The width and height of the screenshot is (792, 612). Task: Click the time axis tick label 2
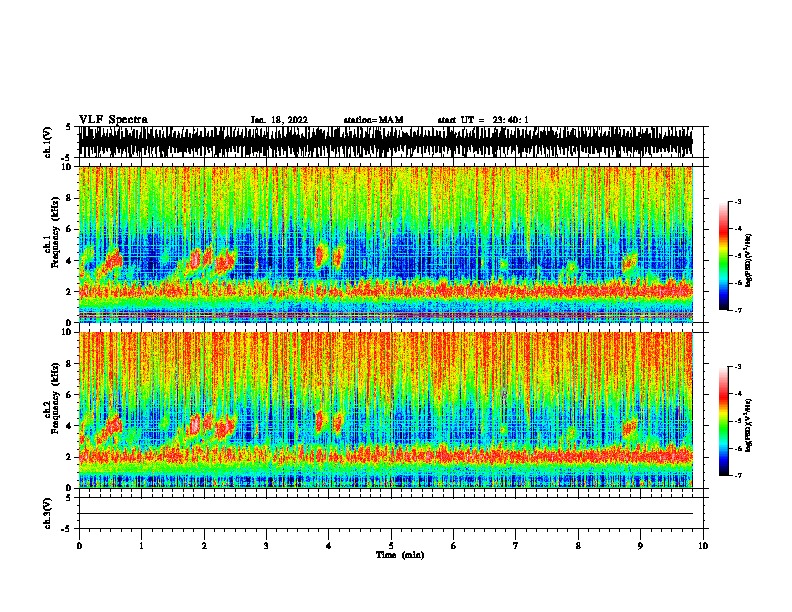pyautogui.click(x=204, y=546)
